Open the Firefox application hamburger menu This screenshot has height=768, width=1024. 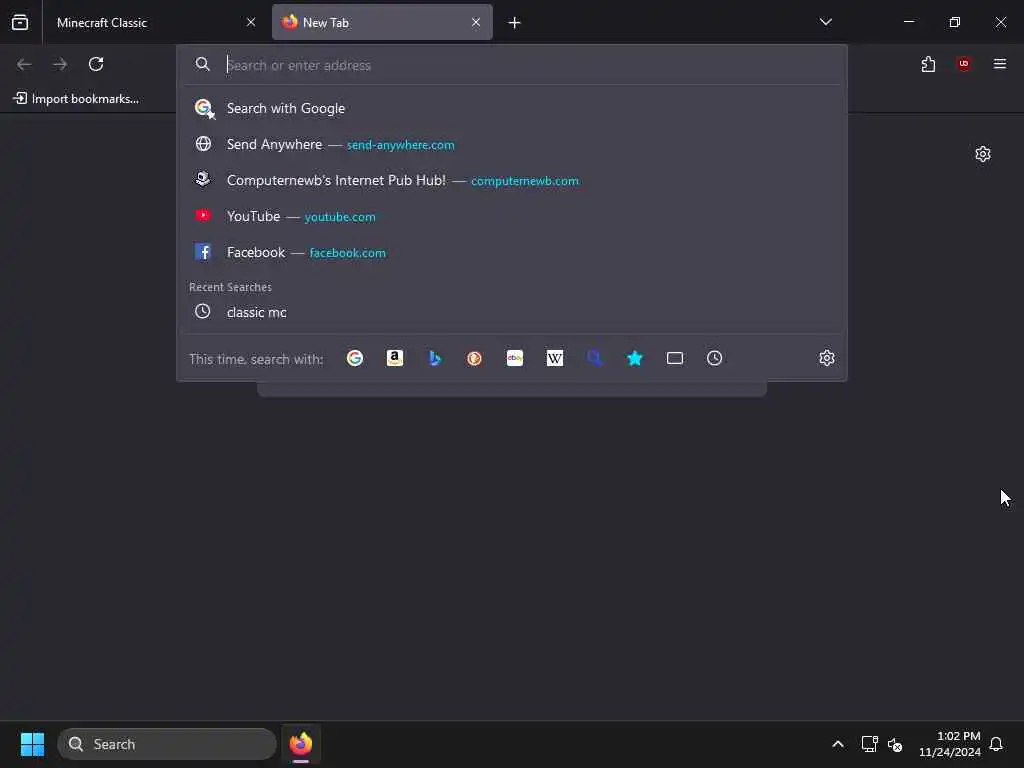(x=1000, y=64)
